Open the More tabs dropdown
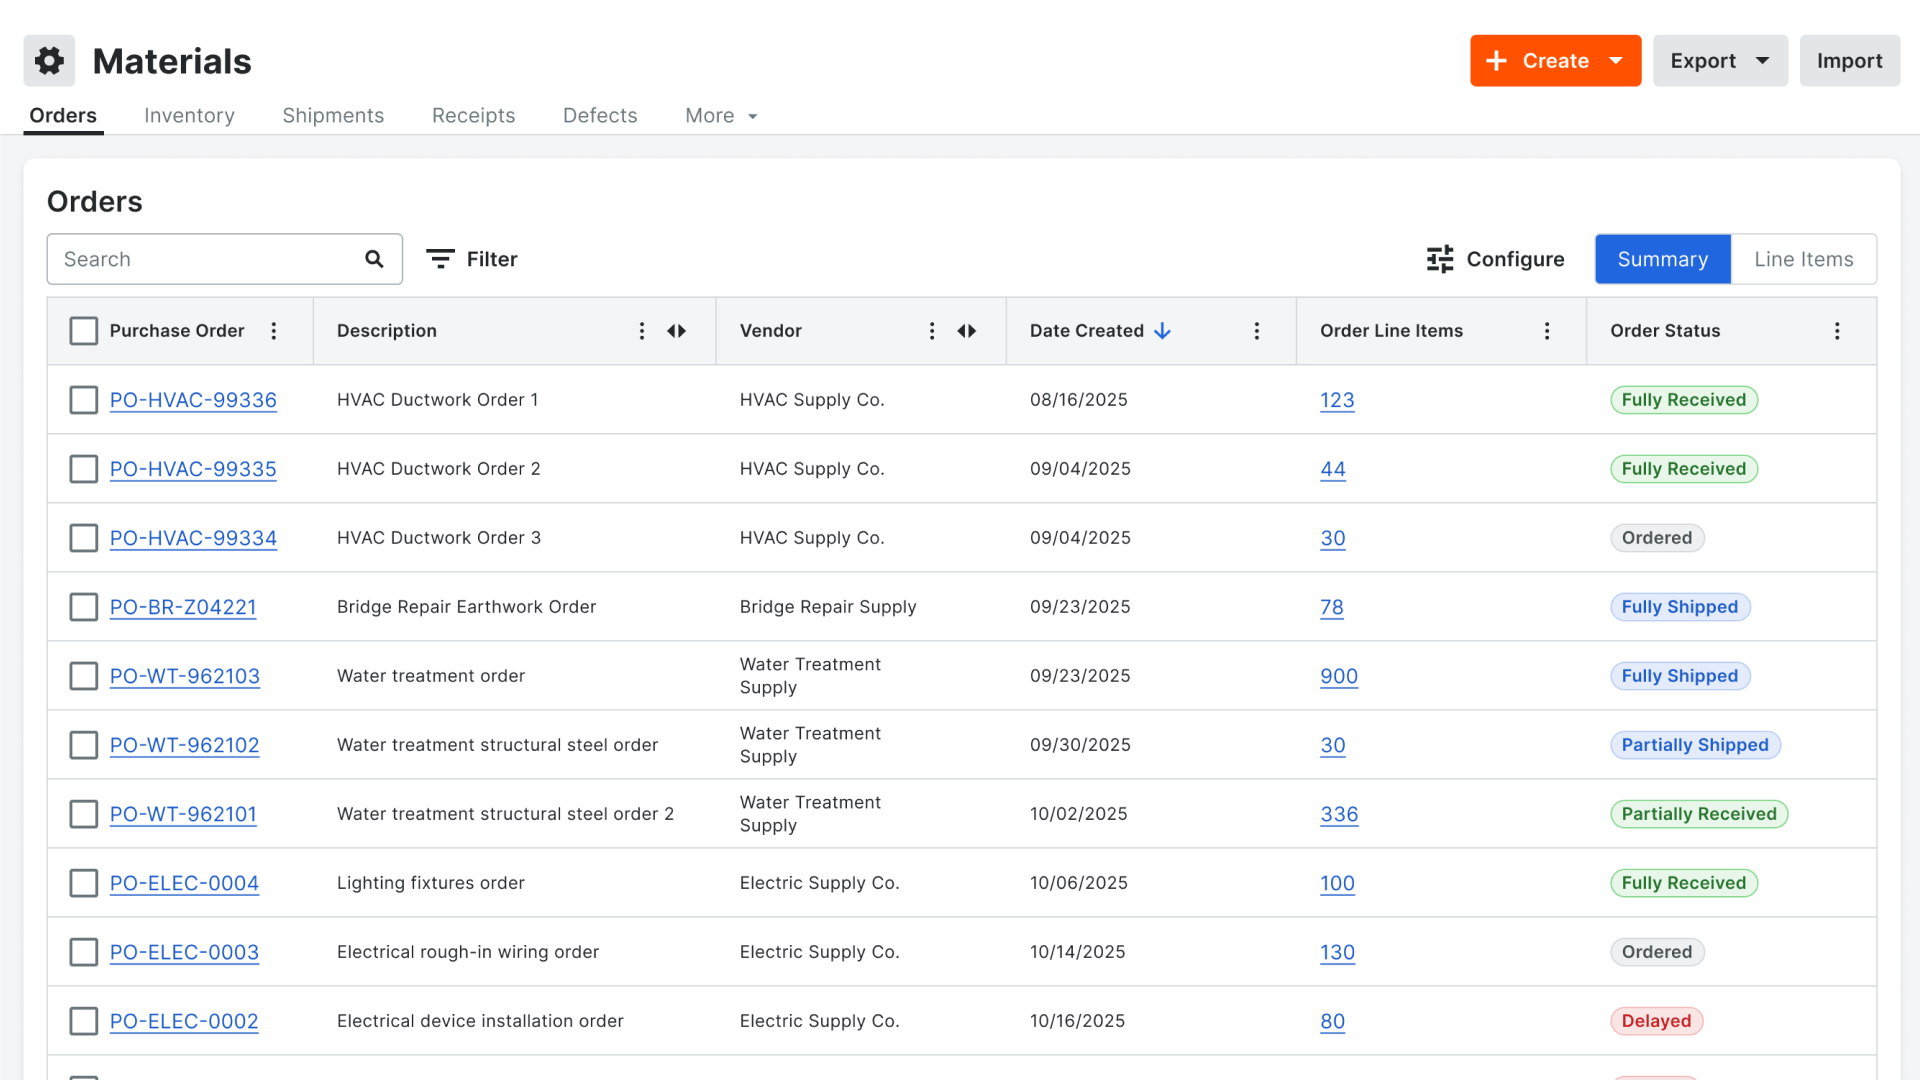 point(721,116)
